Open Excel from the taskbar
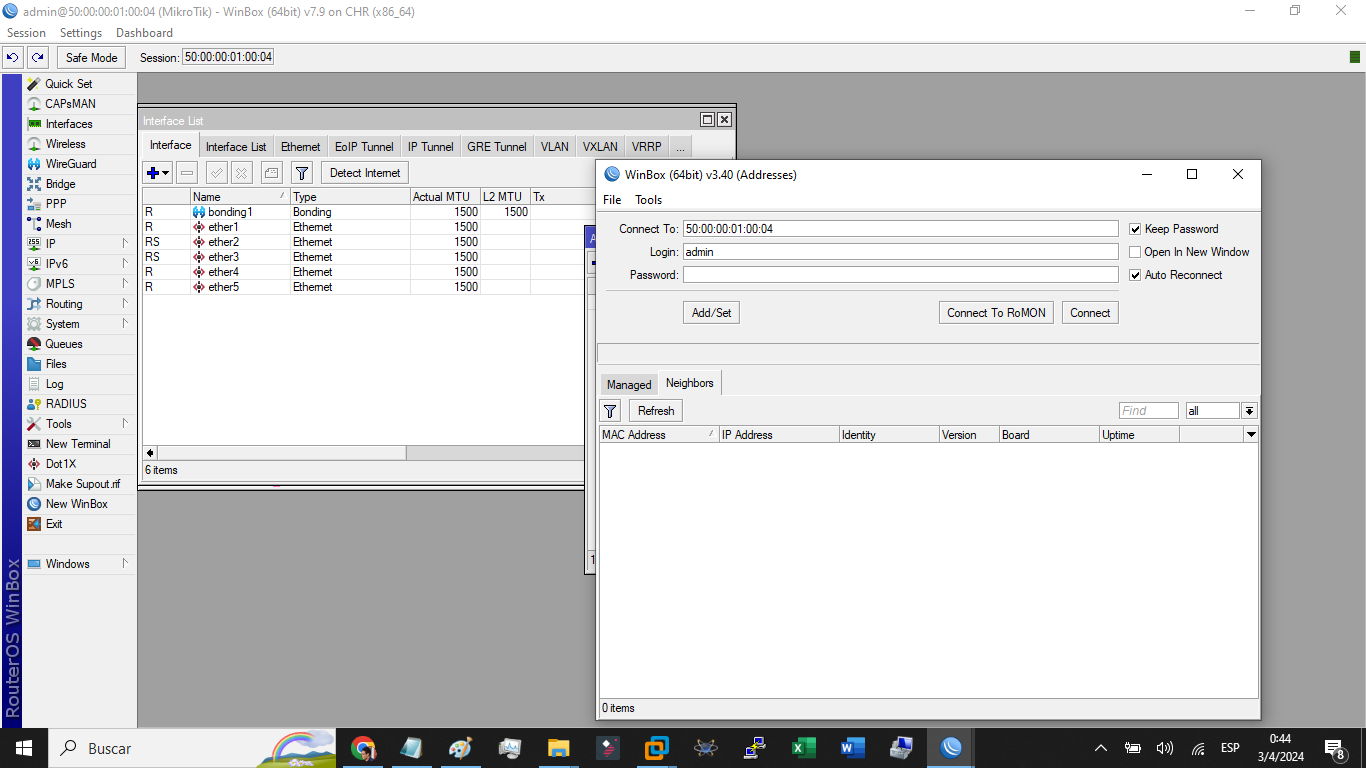1366x768 pixels. [803, 748]
